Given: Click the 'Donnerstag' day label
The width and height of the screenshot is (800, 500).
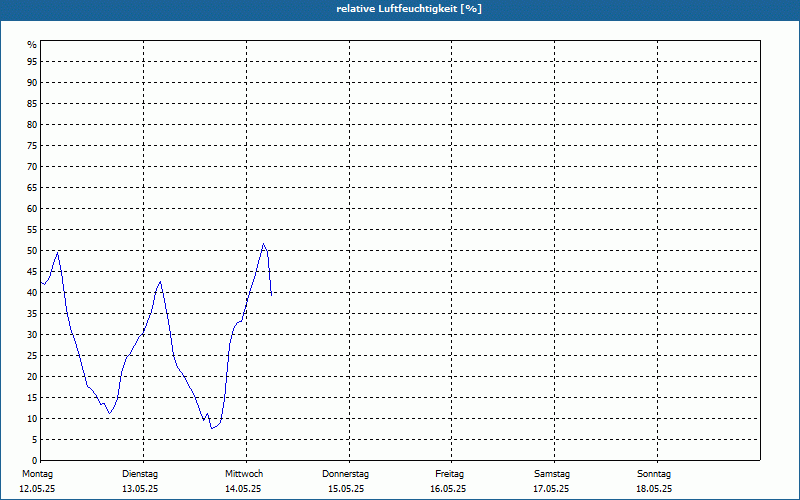Looking at the screenshot, I should click(345, 474).
